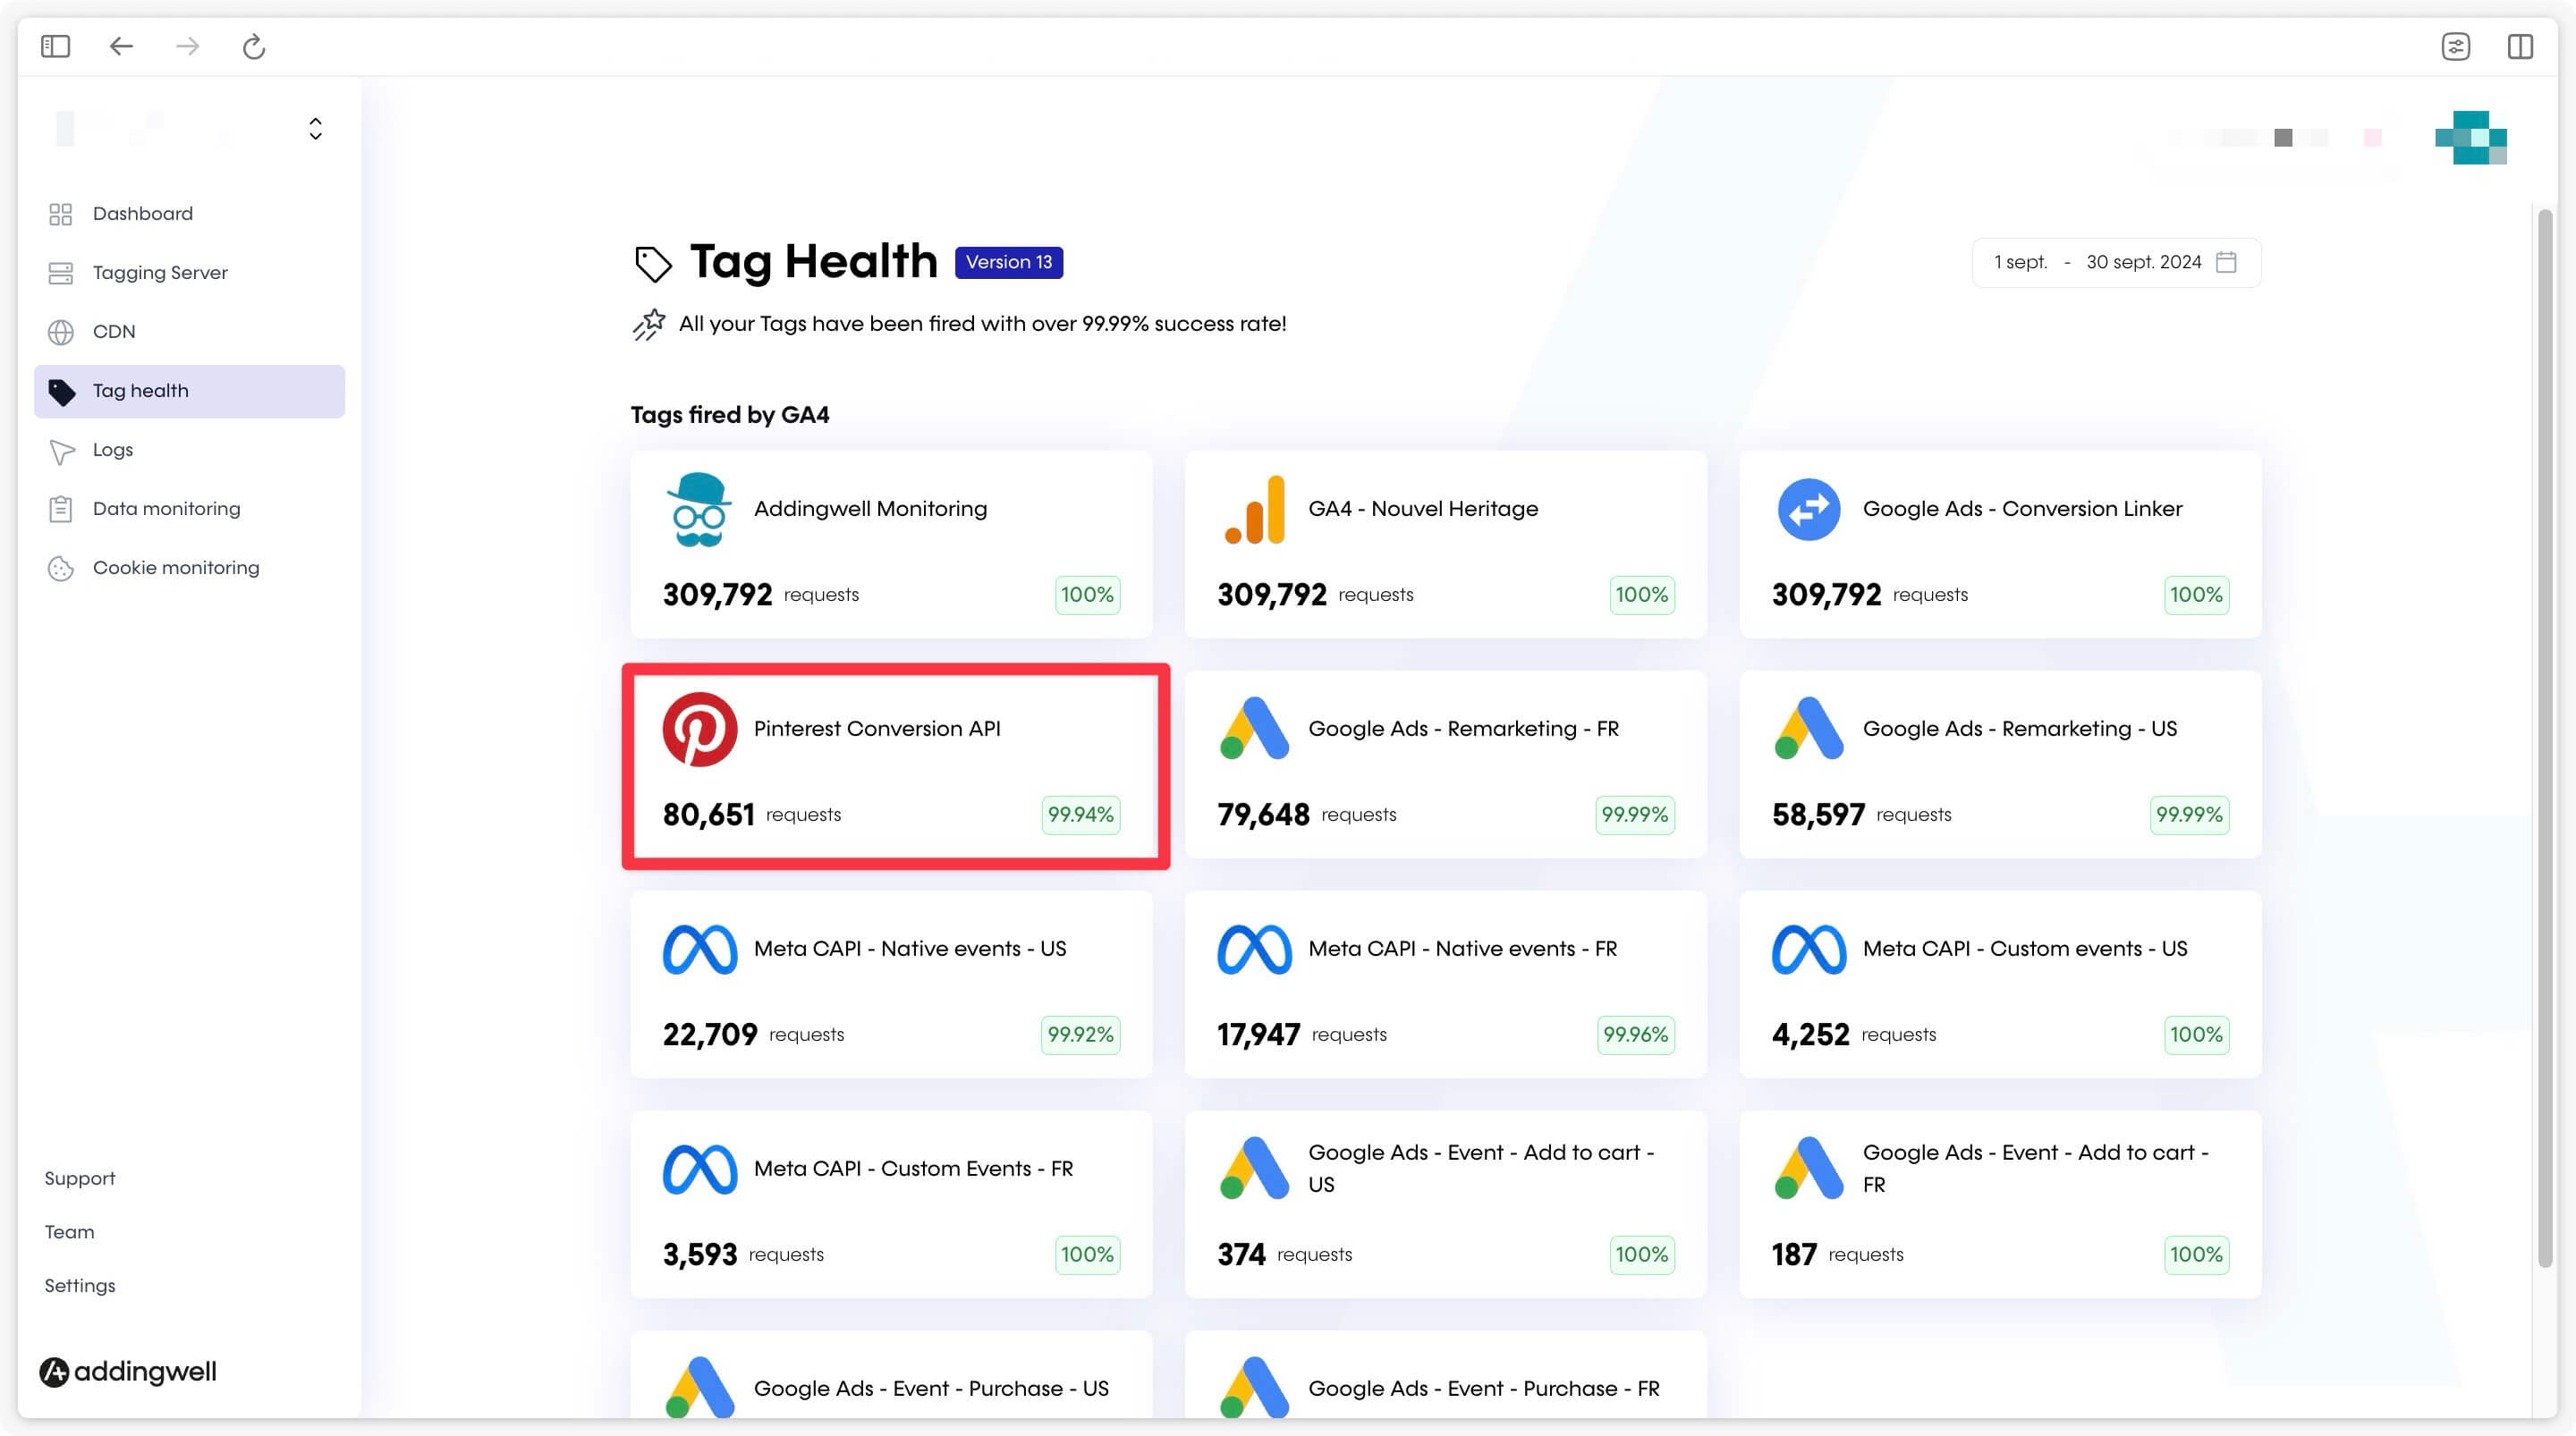
Task: Click Meta icon for Native events US
Action: 700,949
